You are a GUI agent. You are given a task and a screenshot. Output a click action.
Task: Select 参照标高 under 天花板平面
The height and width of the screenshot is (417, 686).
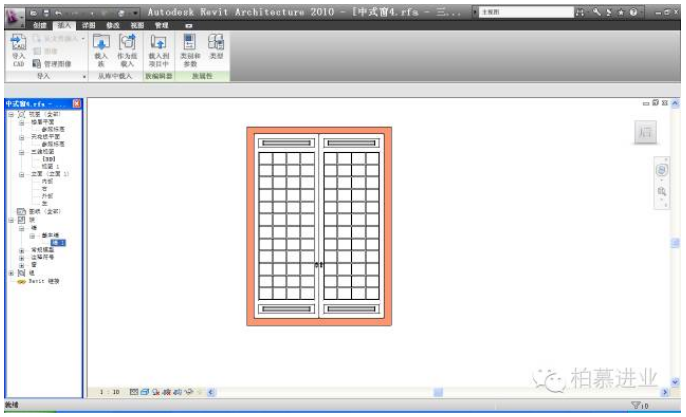click(53, 144)
